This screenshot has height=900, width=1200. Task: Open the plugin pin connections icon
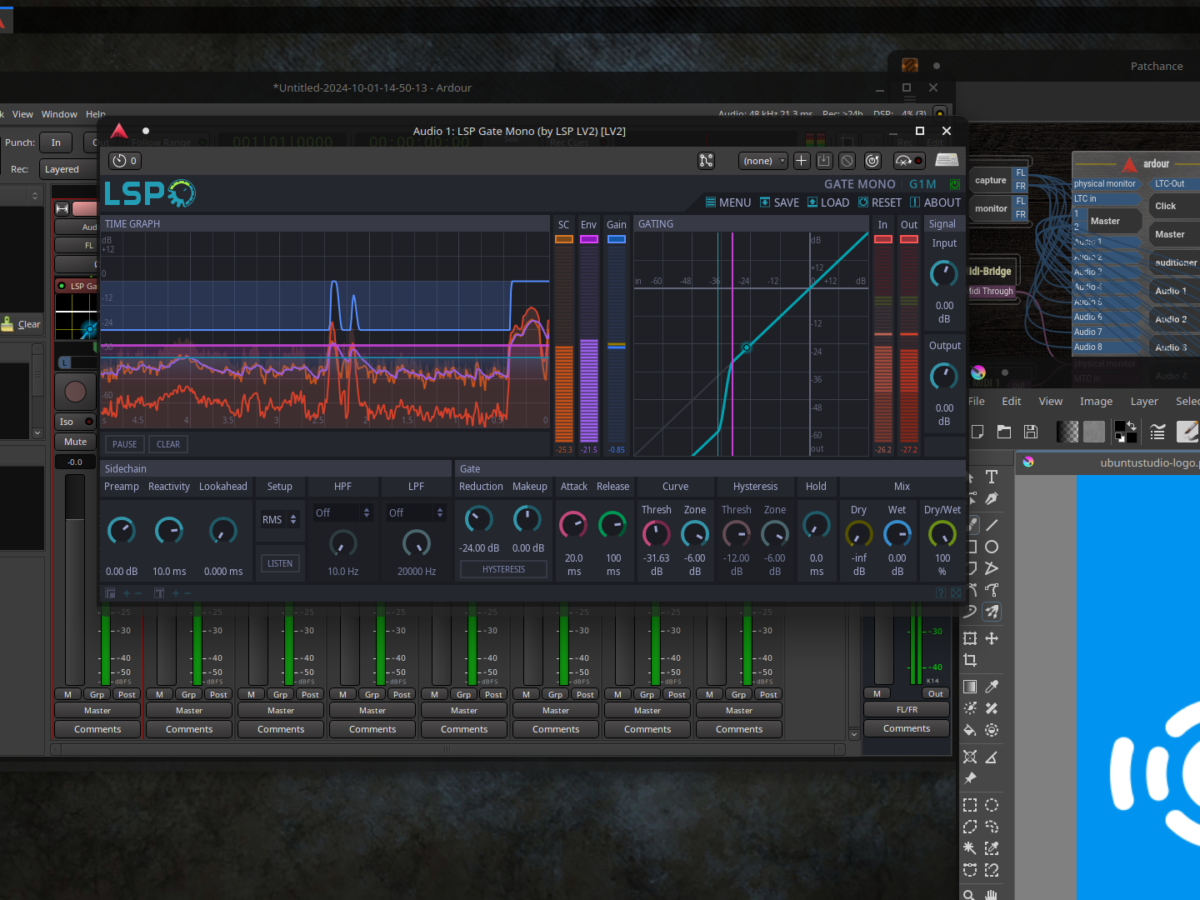[706, 161]
